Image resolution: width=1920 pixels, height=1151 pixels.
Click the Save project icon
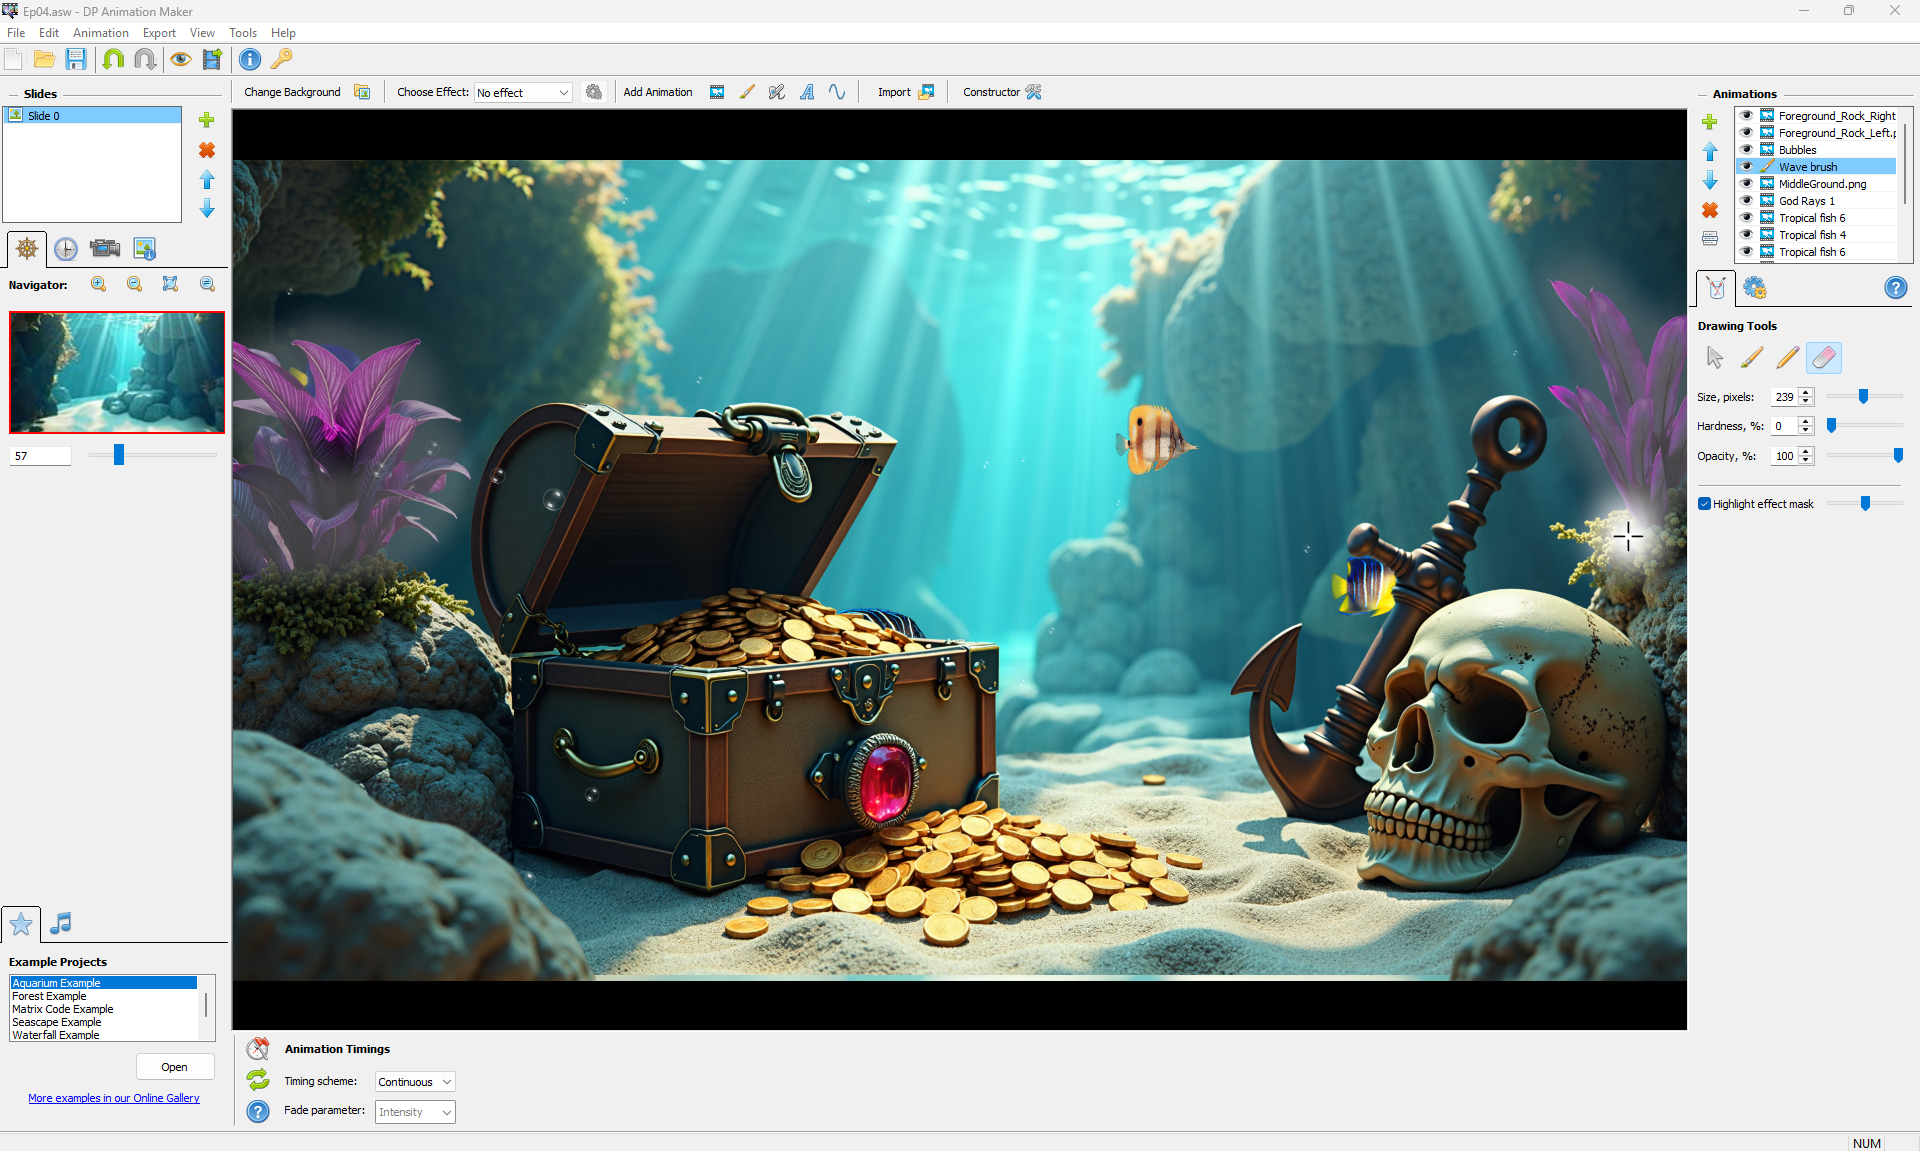pos(76,59)
